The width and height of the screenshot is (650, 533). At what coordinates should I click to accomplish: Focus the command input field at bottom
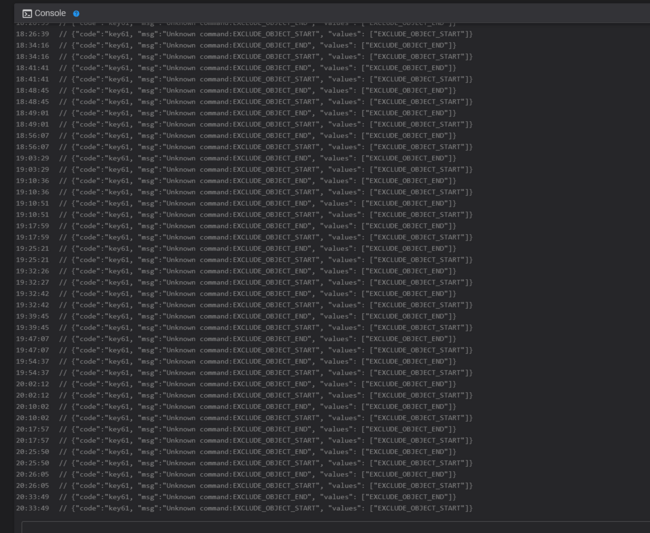[335, 526]
